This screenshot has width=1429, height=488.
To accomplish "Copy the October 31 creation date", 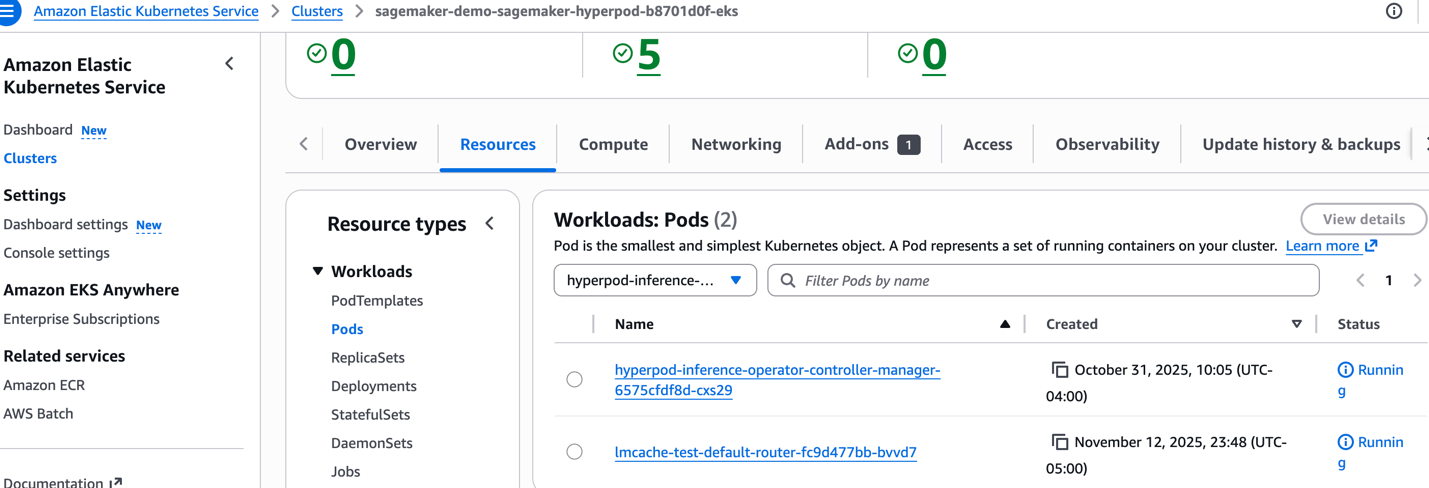I will coord(1060,370).
